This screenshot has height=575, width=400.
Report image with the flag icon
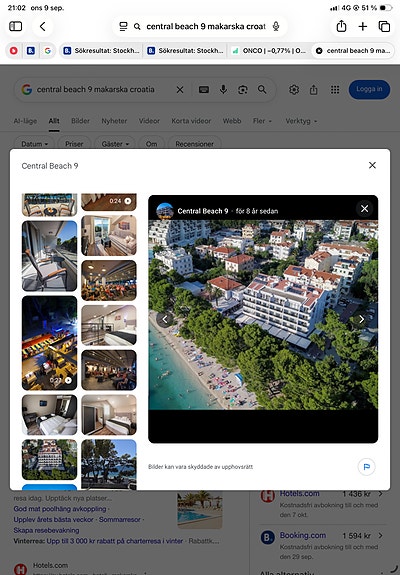point(366,467)
